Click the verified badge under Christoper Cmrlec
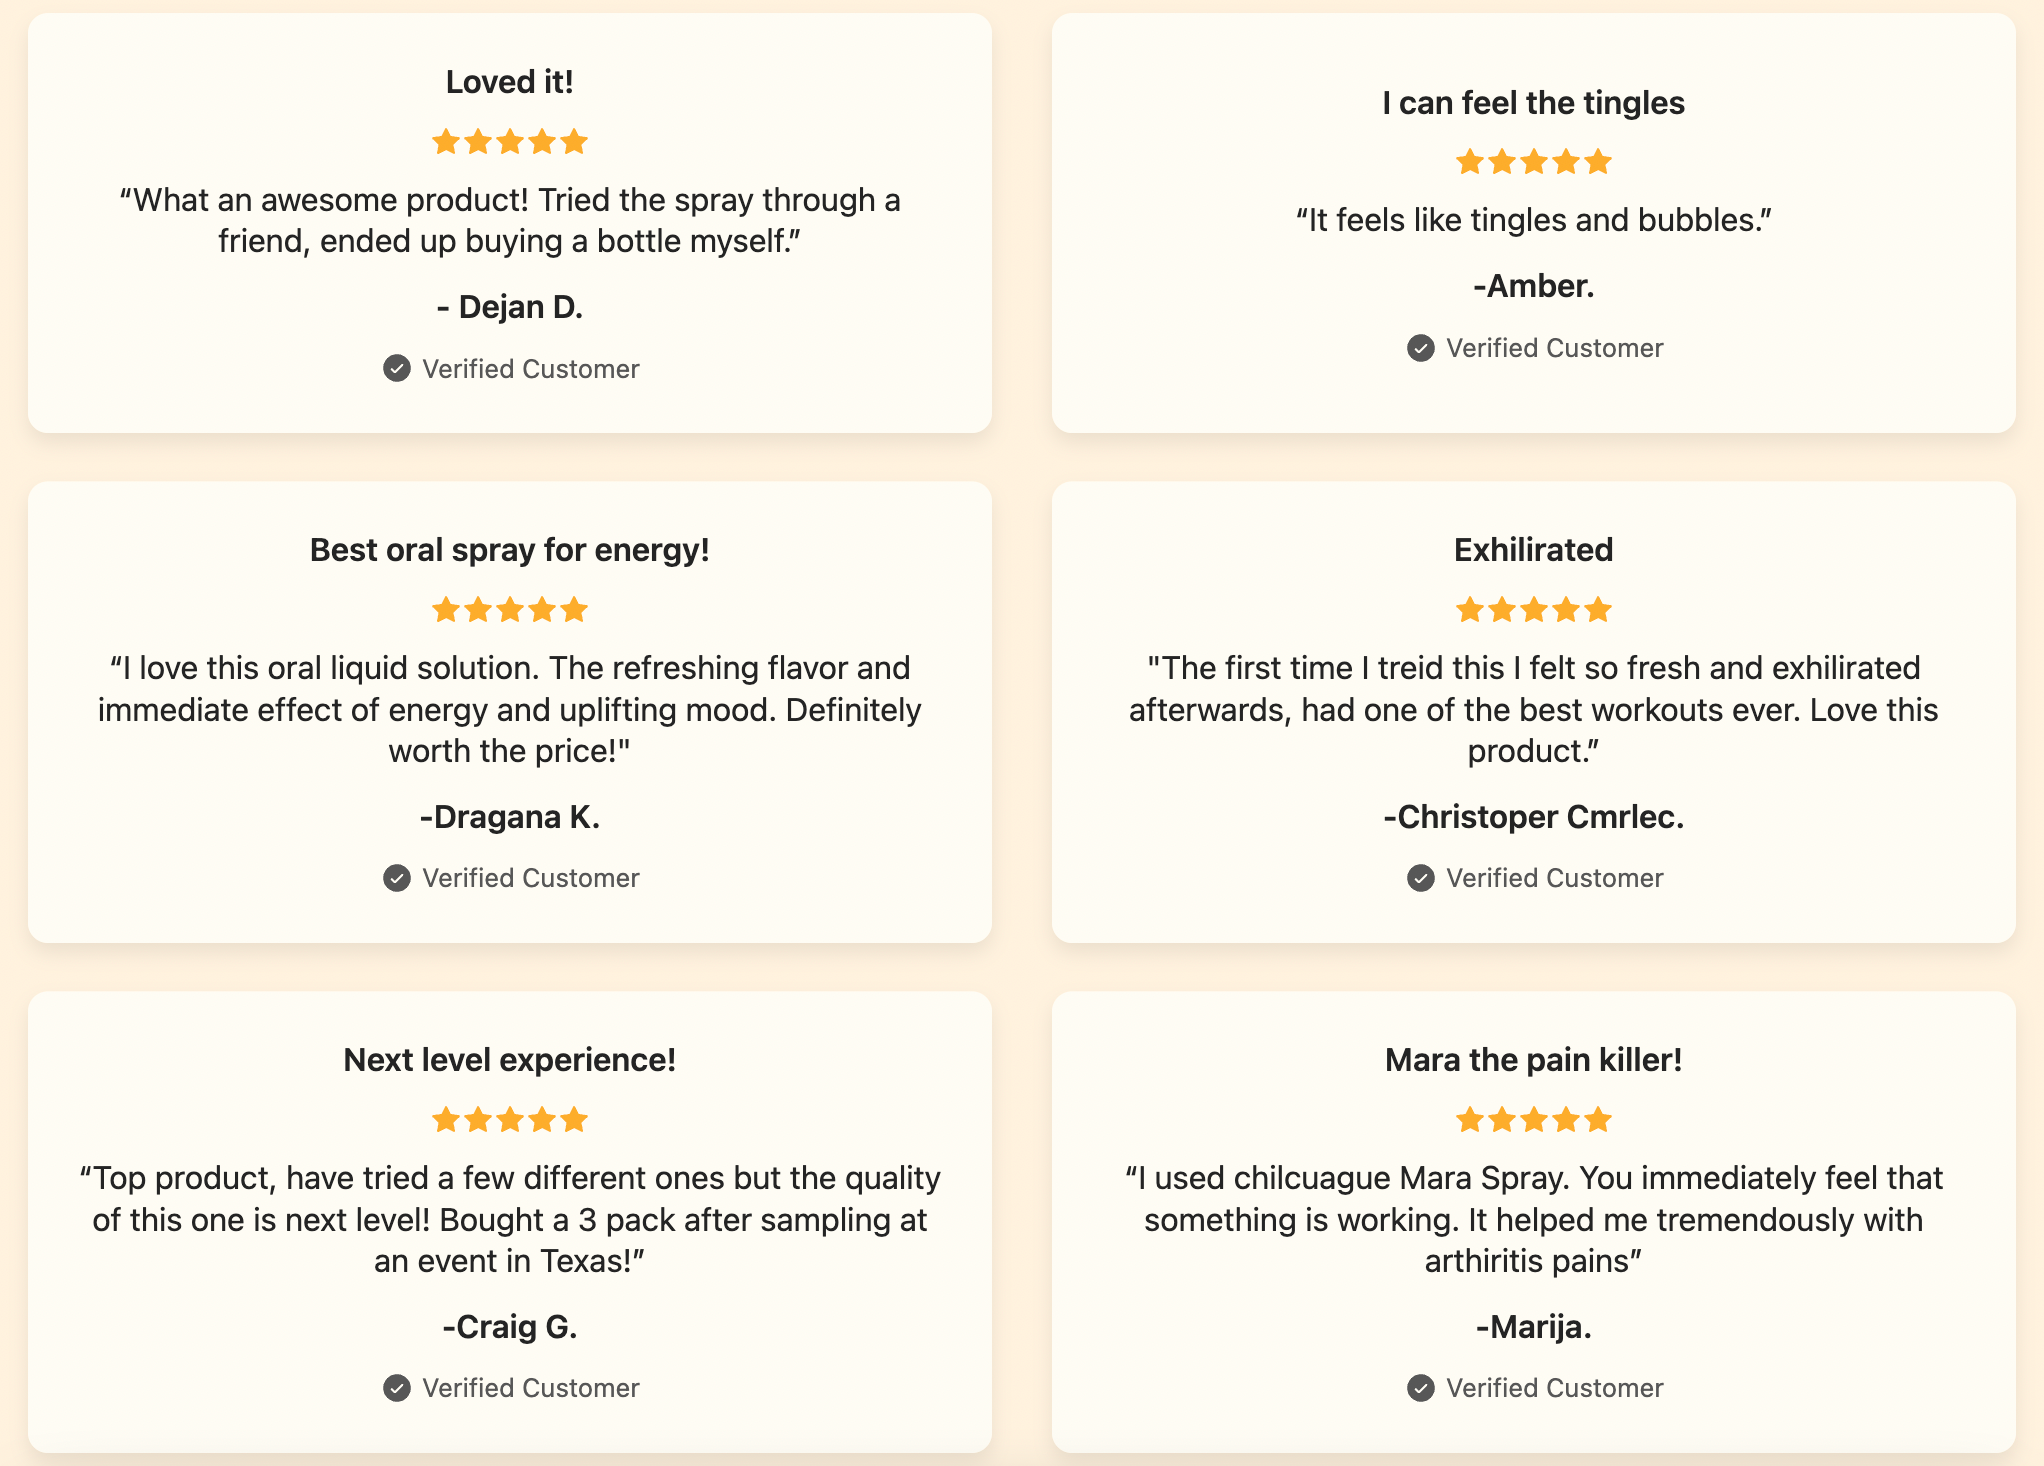 (1421, 878)
